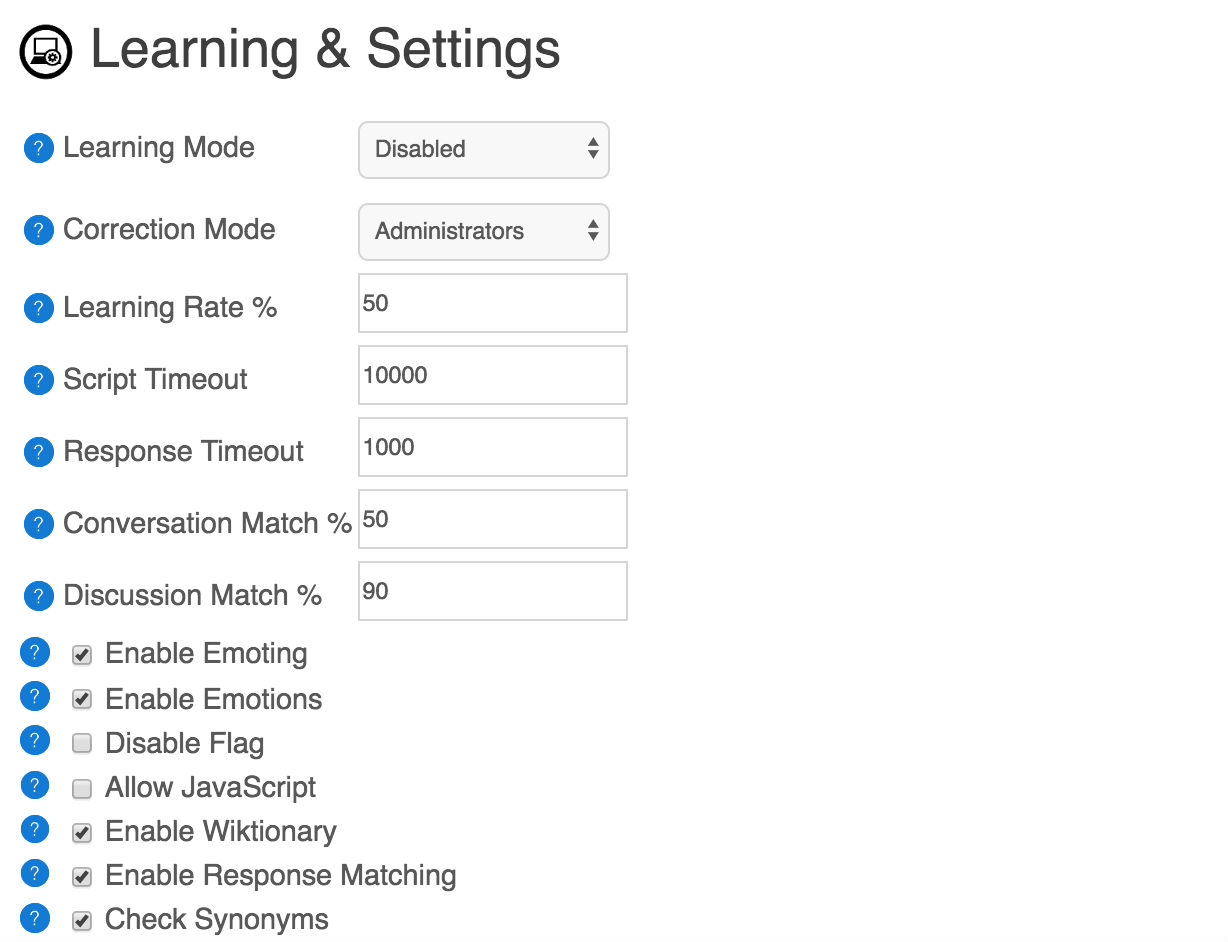The height and width of the screenshot is (942, 1228).
Task: Click the Learning Rate % input field
Action: pyautogui.click(x=493, y=303)
